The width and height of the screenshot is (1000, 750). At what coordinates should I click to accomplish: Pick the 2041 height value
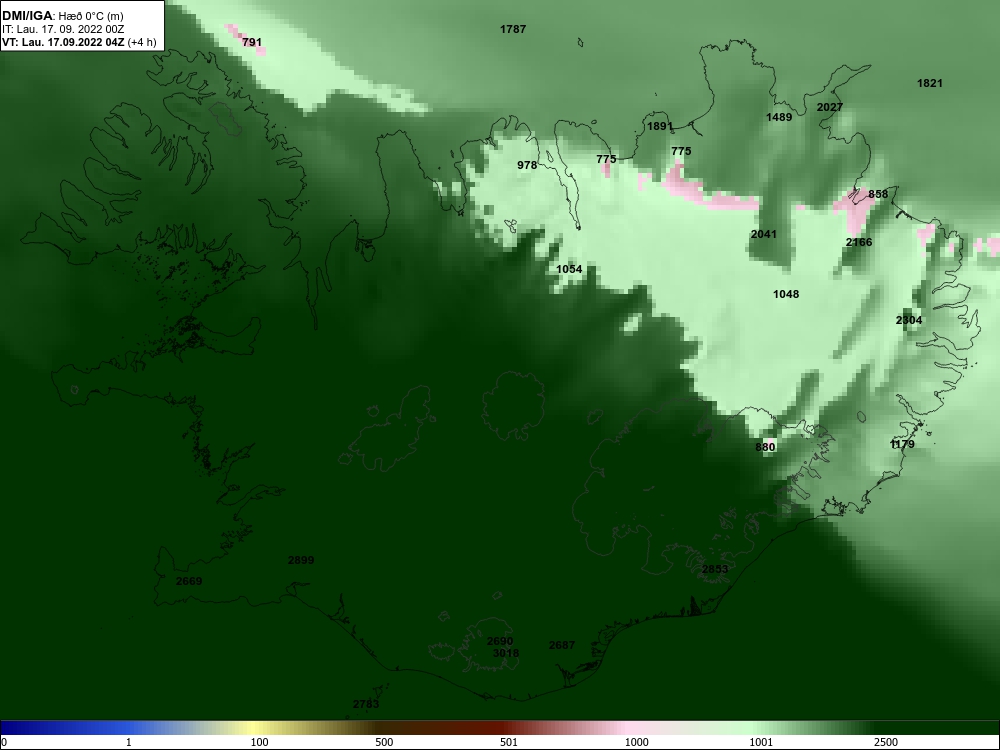763,234
